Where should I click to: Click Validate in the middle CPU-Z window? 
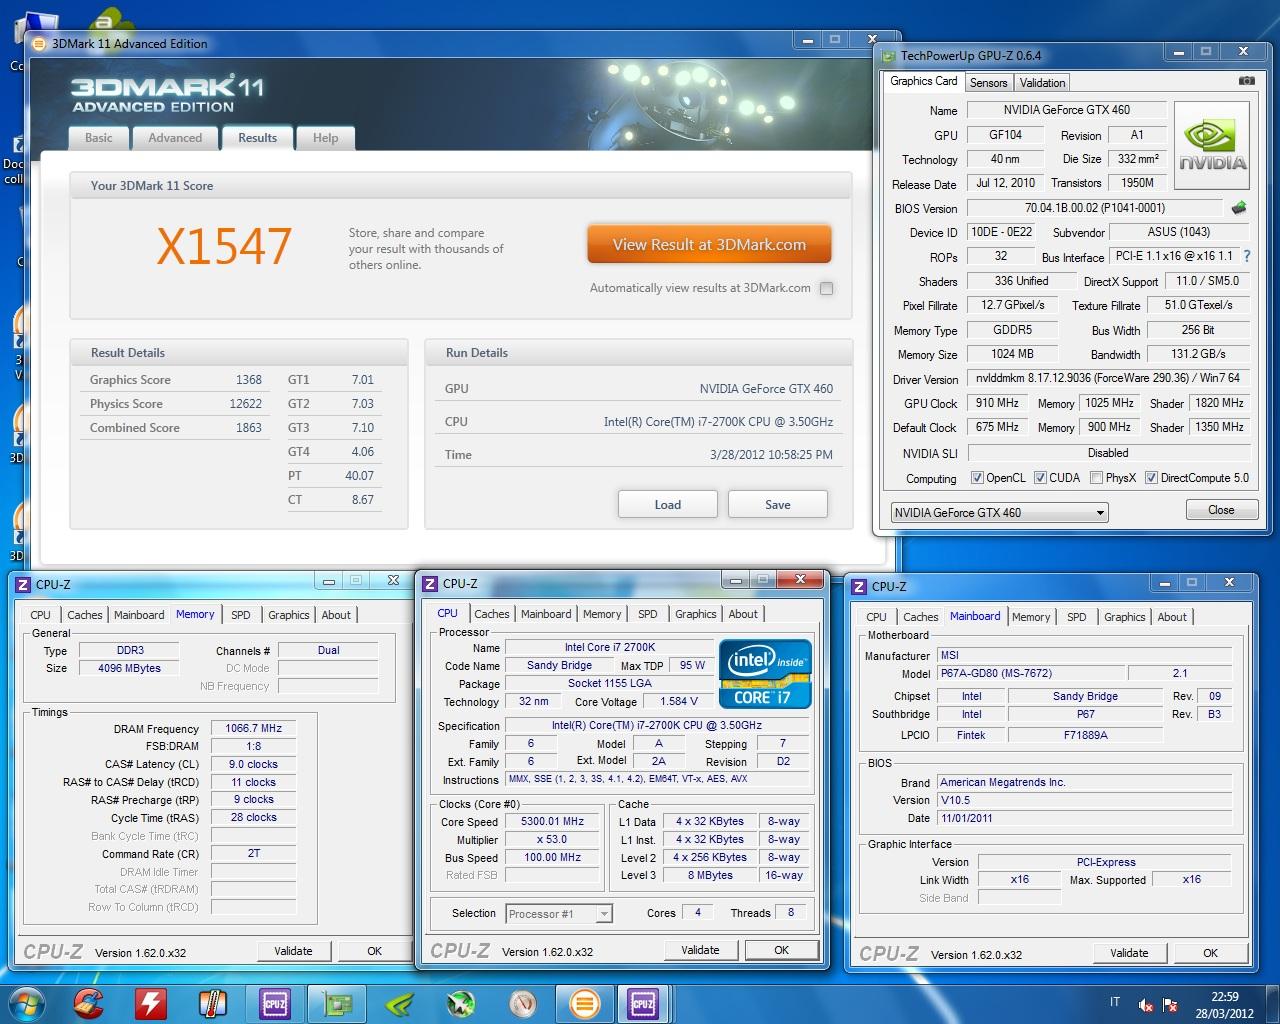click(x=700, y=950)
